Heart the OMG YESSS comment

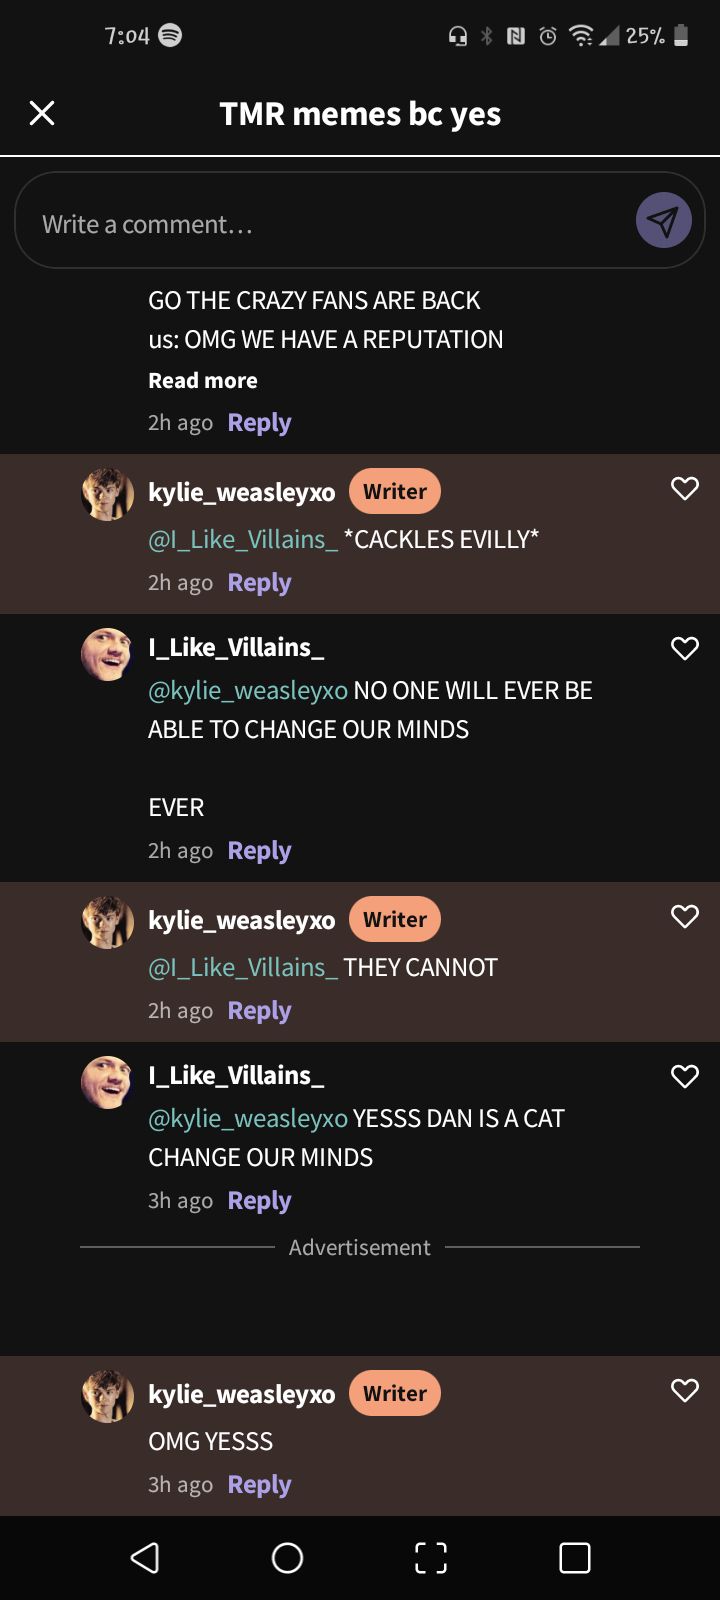point(685,1390)
